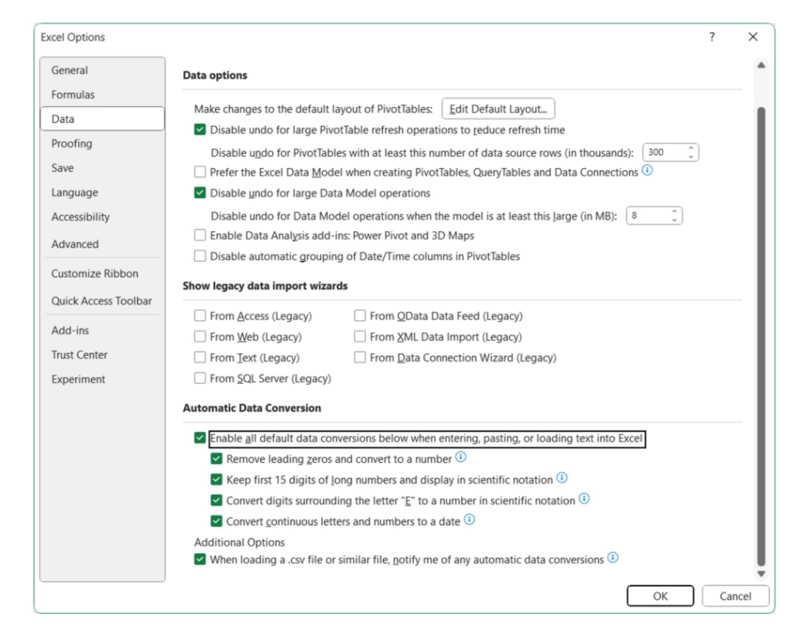Image resolution: width=800 pixels, height=630 pixels.
Task: Decrease Data Model MB size spinner down arrow
Action: 674,220
